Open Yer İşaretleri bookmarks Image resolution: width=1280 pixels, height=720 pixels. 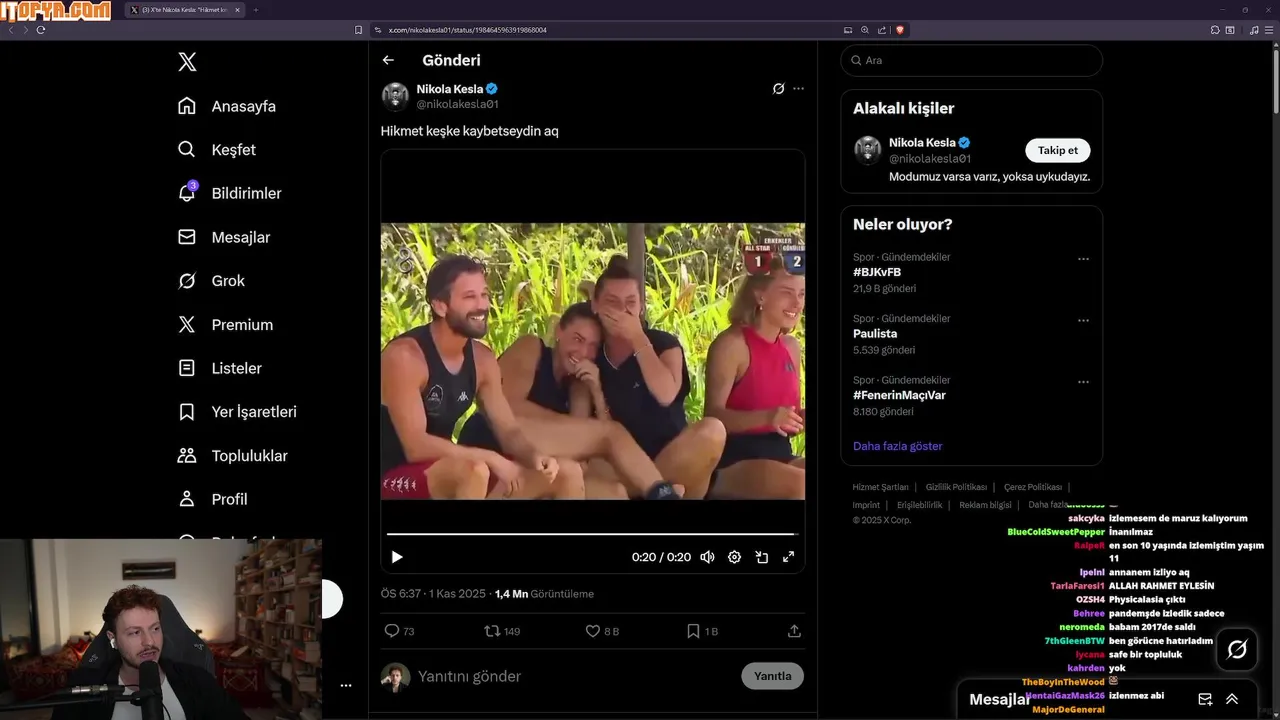pyautogui.click(x=237, y=412)
